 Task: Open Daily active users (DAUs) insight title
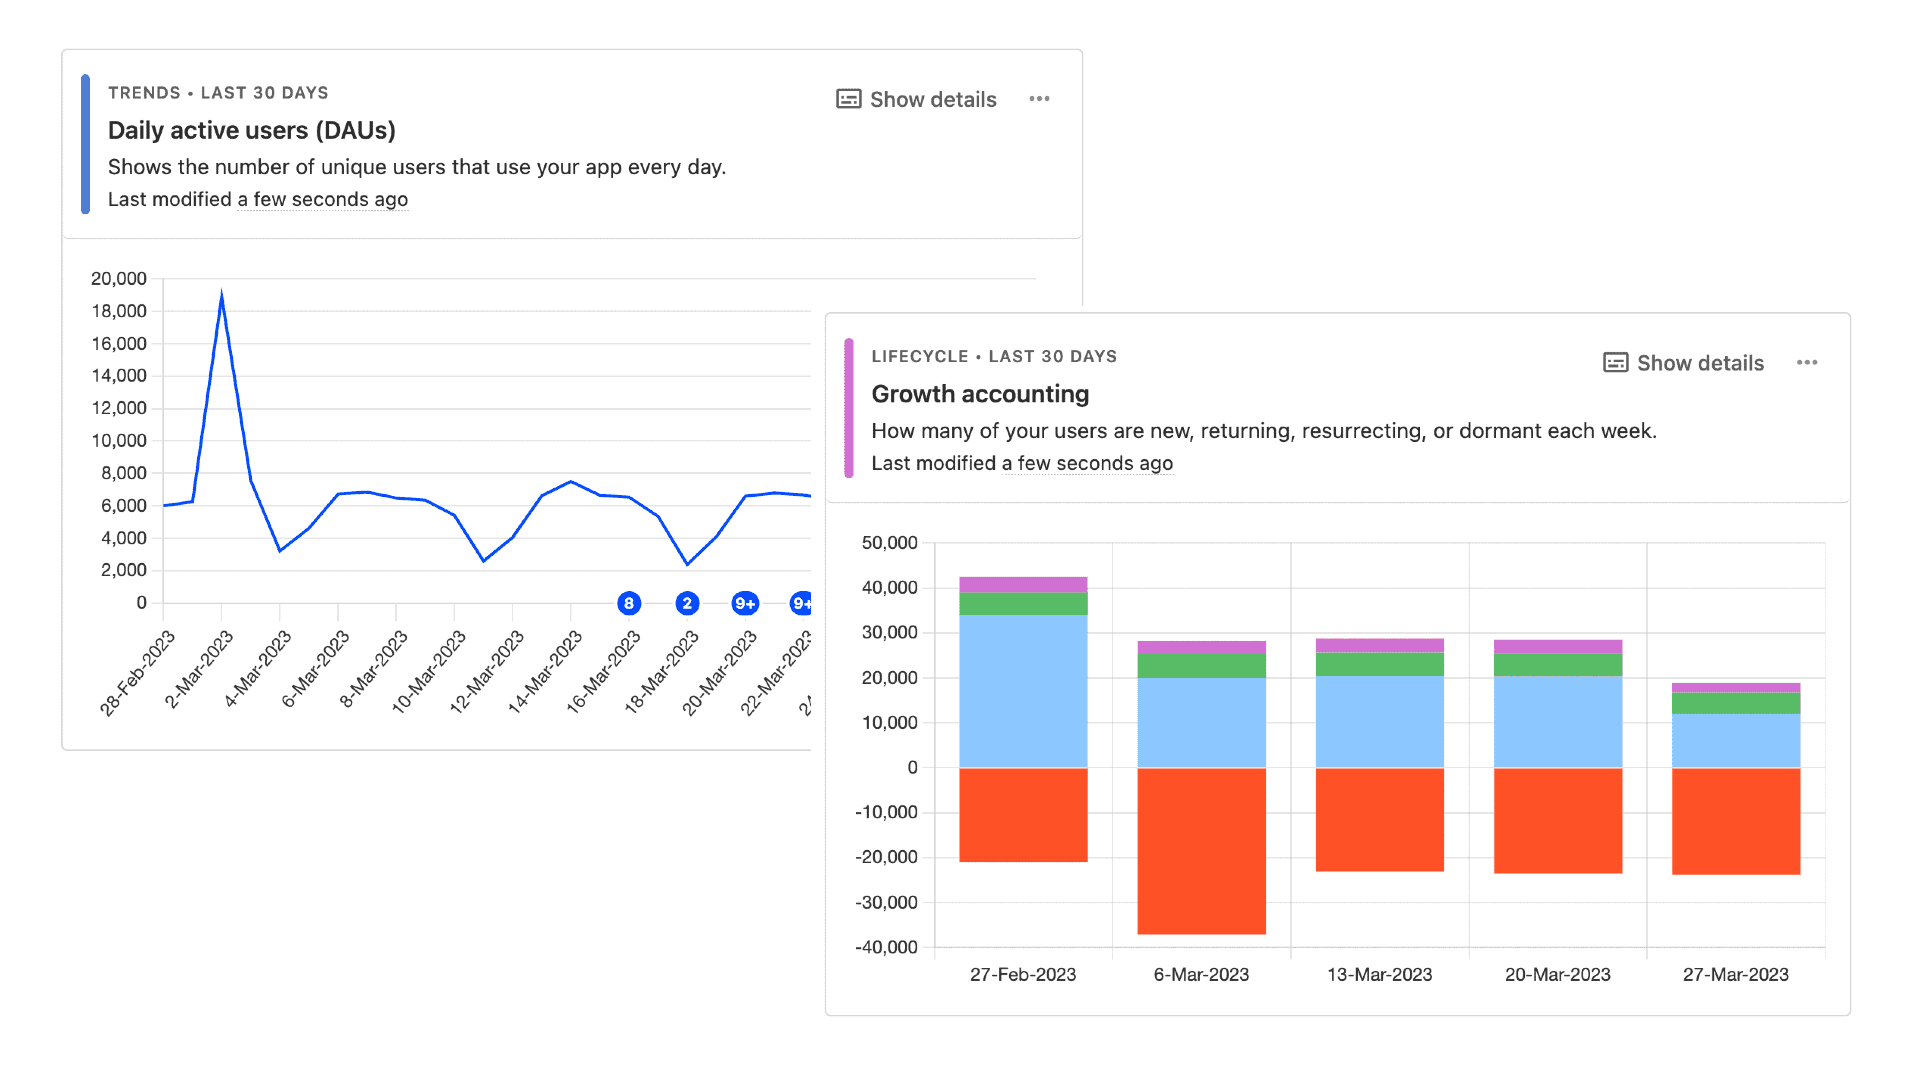point(251,130)
